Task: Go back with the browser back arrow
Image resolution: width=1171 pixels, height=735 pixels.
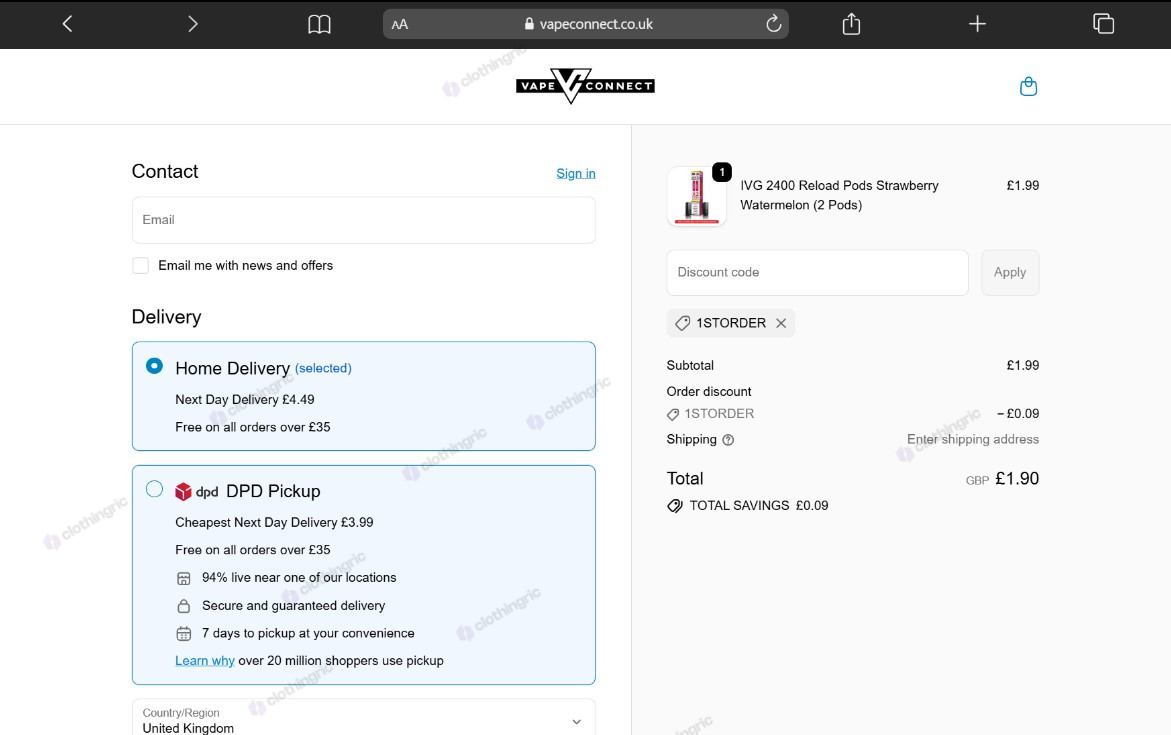Action: tap(67, 24)
